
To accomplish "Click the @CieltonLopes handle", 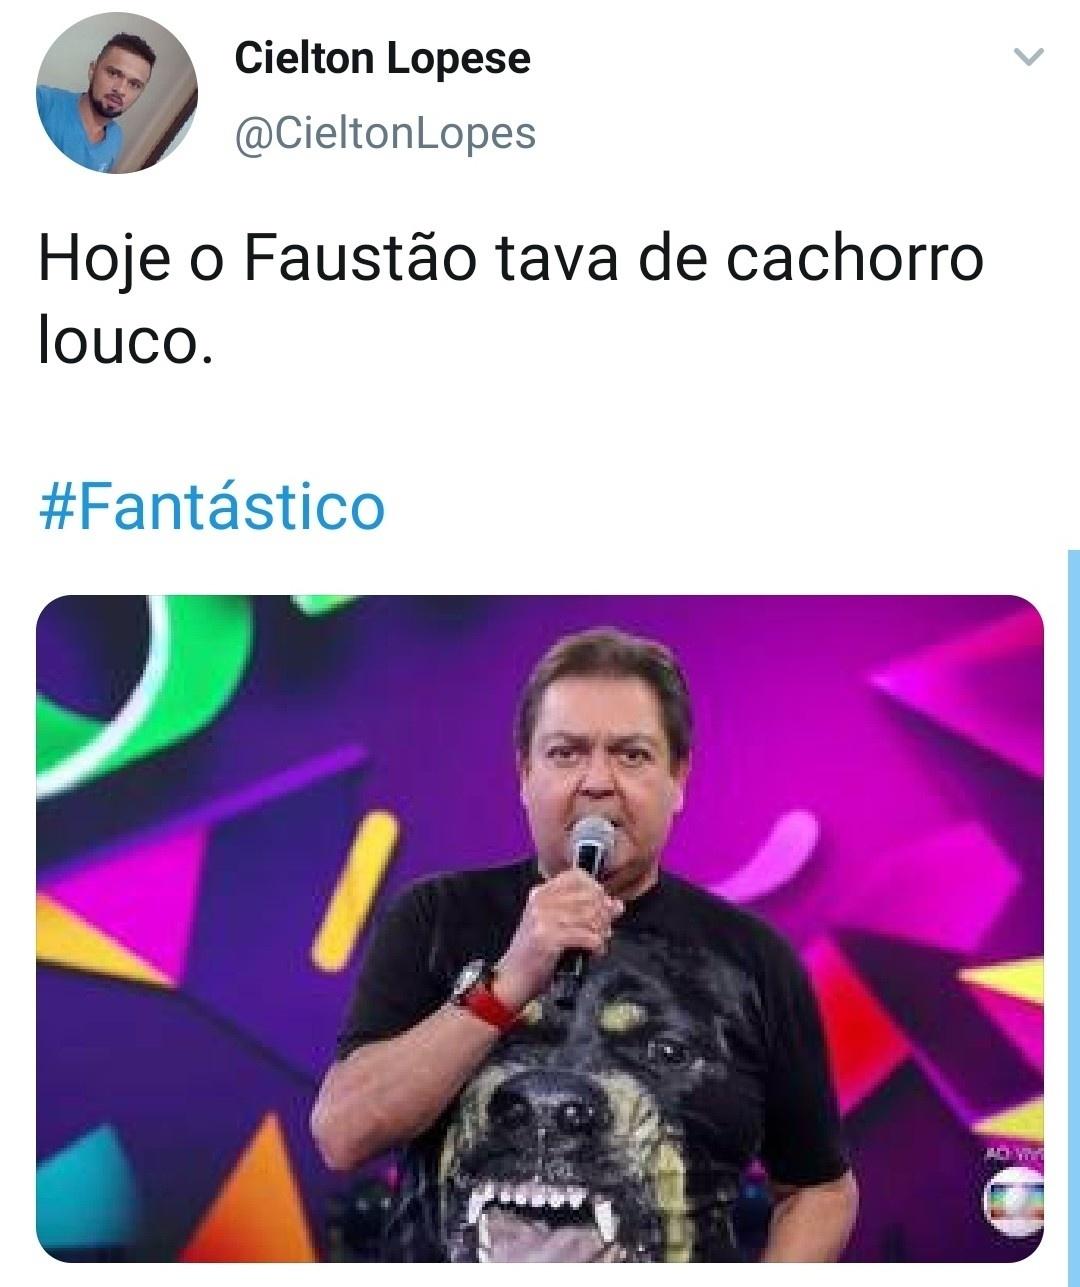I will pos(385,133).
